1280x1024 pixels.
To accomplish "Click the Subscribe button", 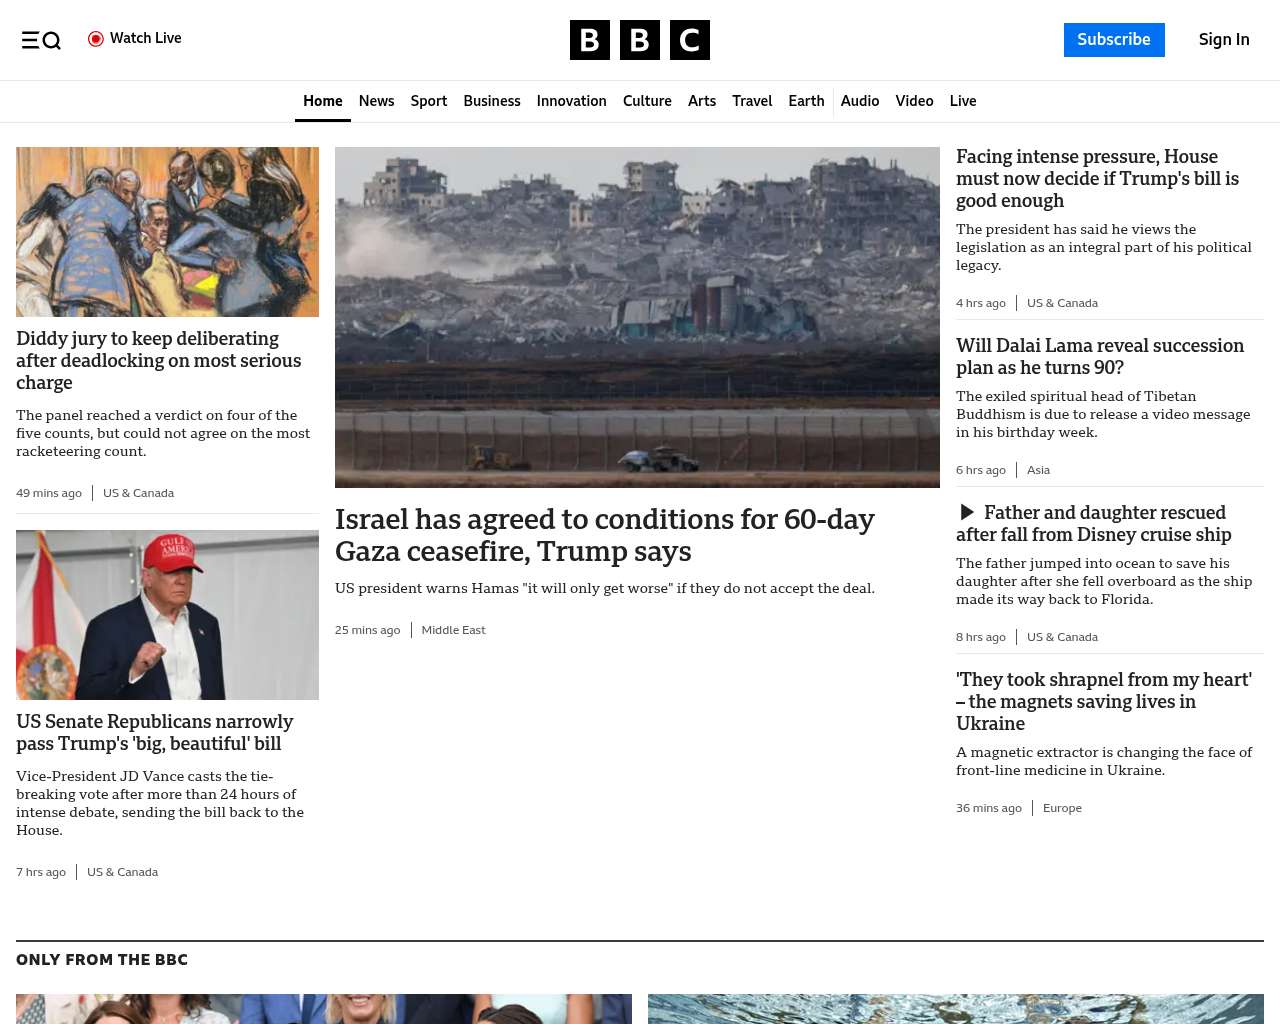I will click(x=1114, y=40).
